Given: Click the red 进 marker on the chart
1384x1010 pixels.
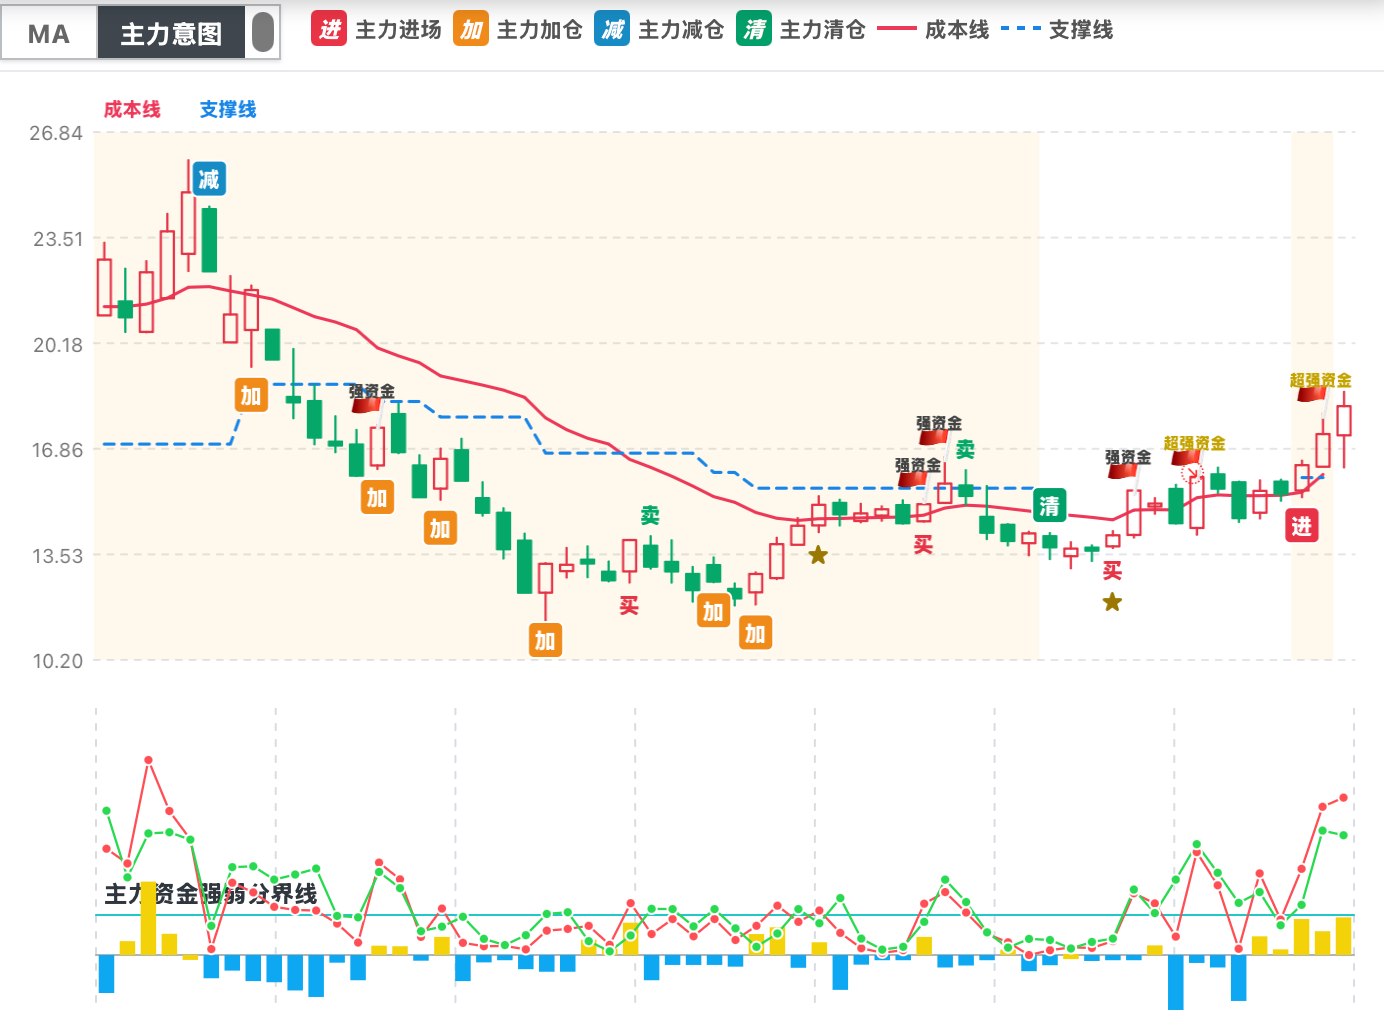Looking at the screenshot, I should (1301, 526).
